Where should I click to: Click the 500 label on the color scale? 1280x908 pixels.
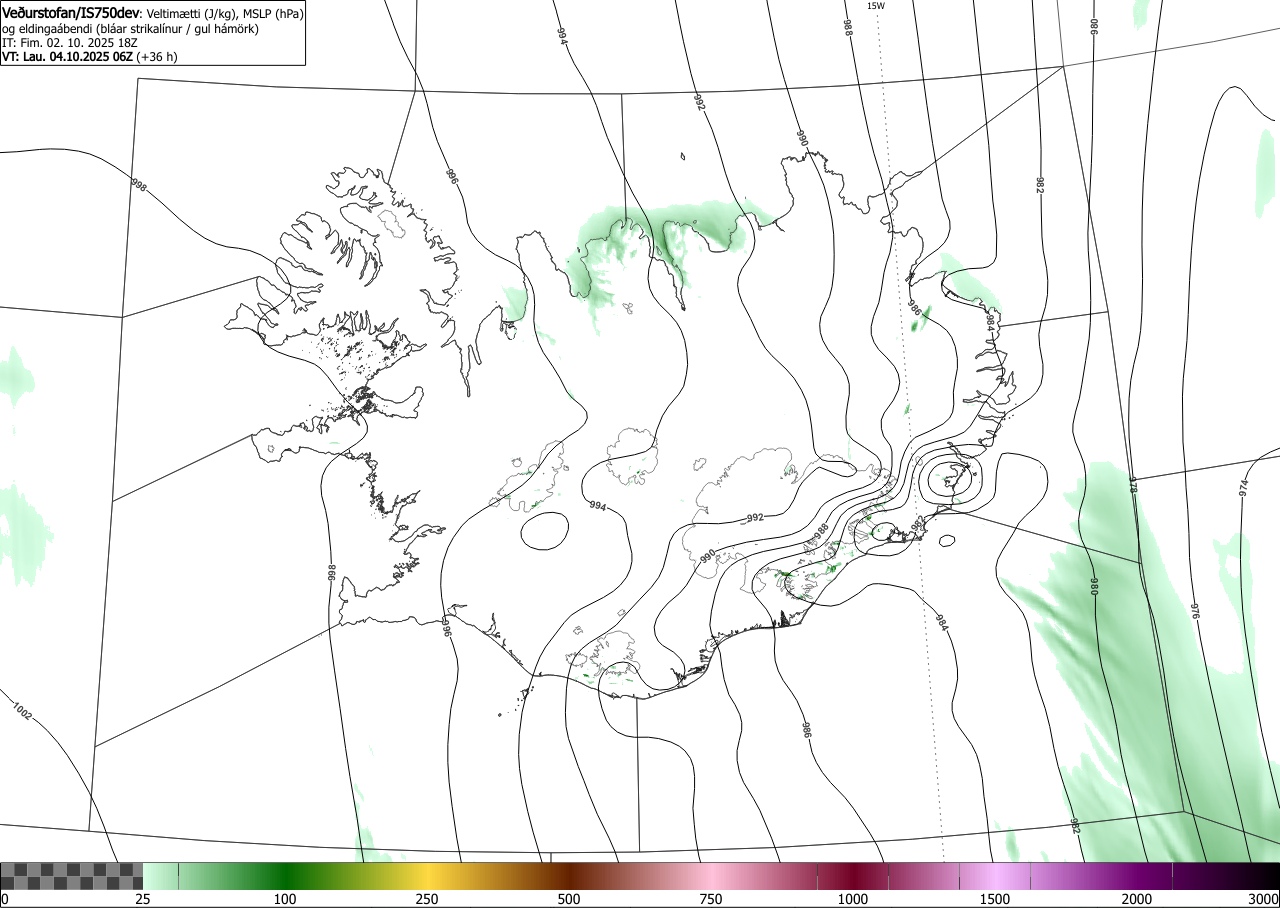tap(569, 899)
